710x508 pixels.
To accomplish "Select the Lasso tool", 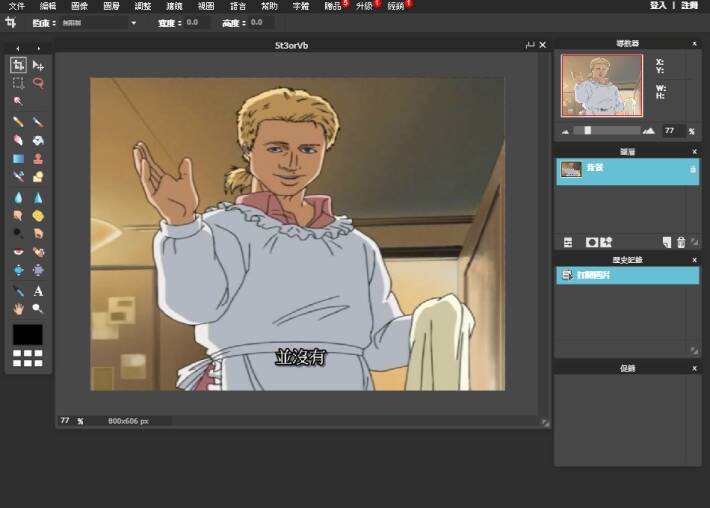I will pos(38,83).
